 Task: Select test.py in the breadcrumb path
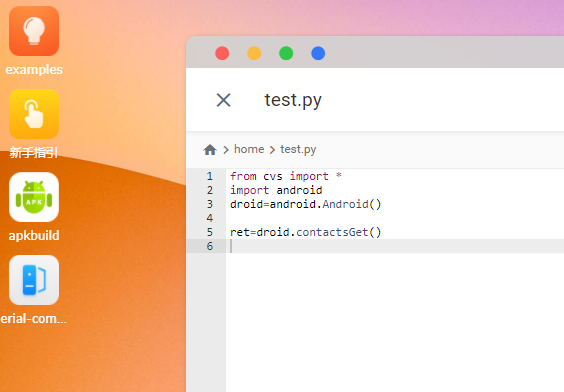coord(298,150)
